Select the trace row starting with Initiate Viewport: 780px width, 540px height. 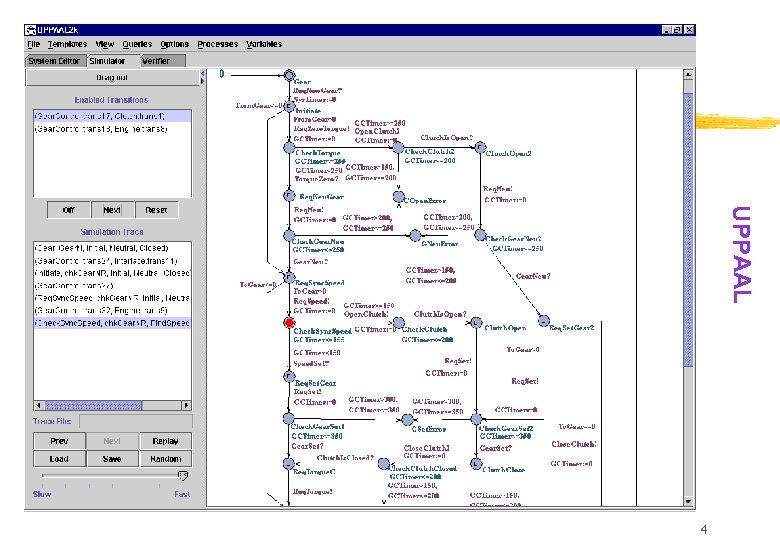coord(112,273)
